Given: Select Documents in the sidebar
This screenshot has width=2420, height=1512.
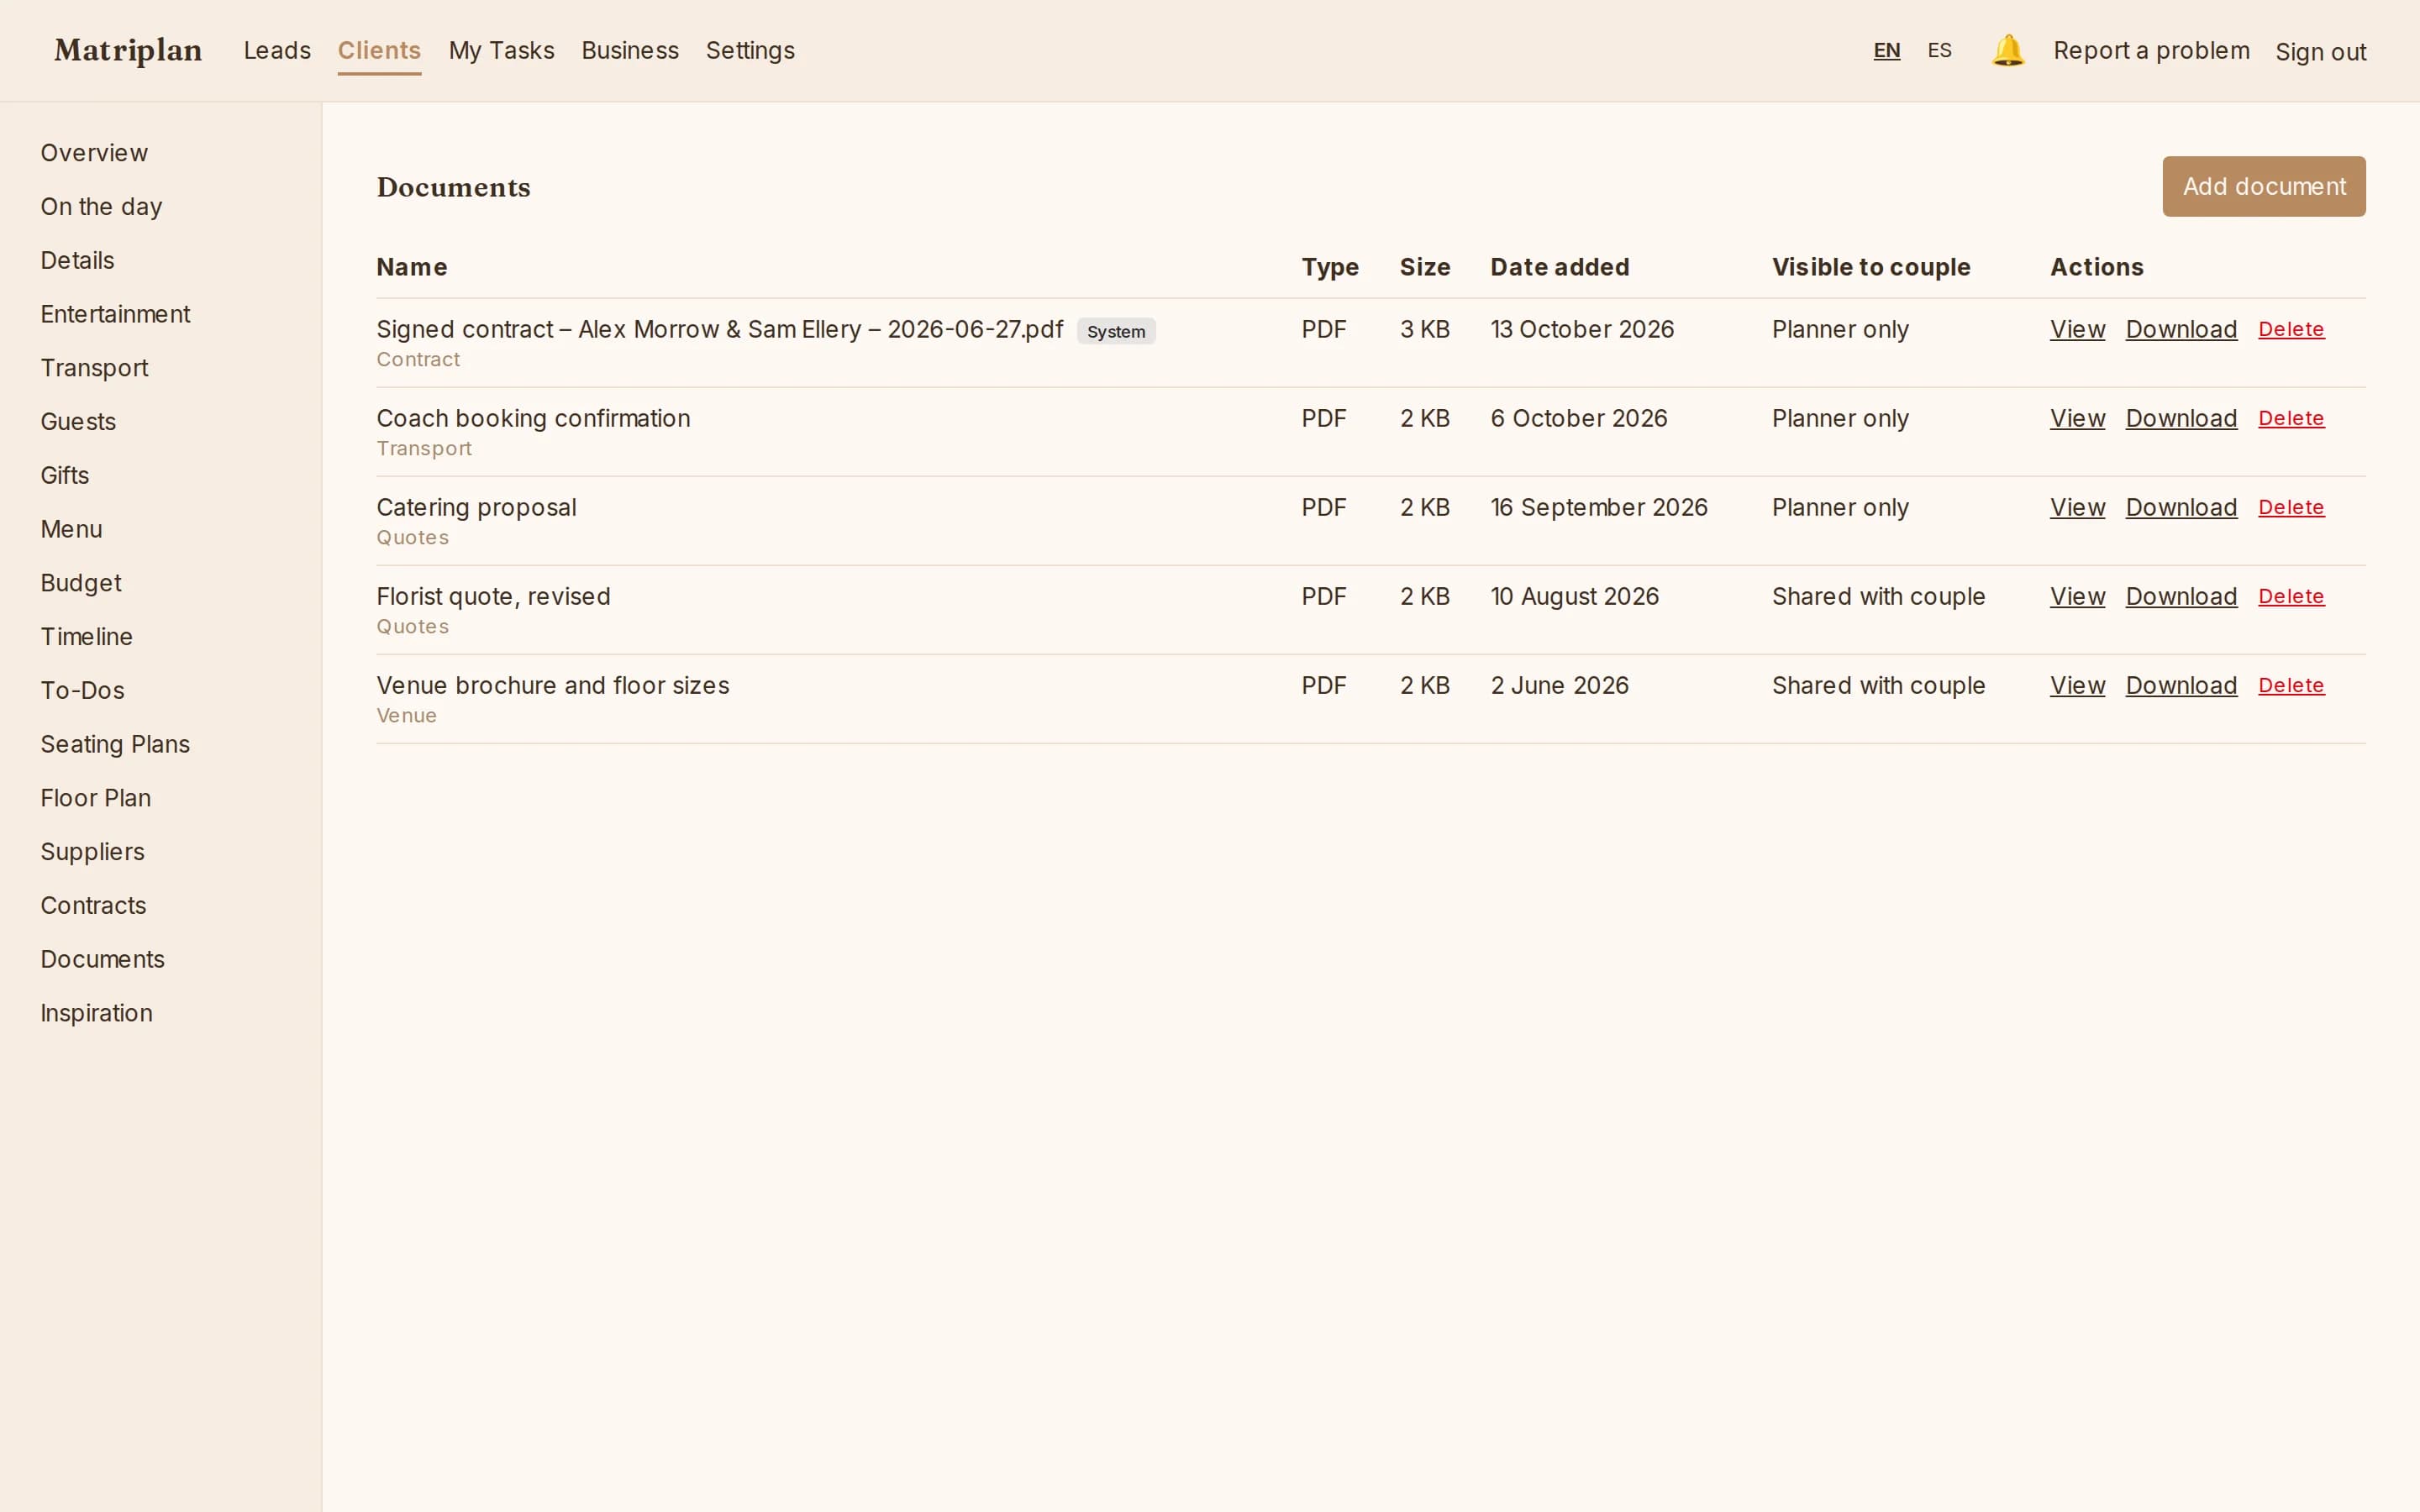Looking at the screenshot, I should pos(102,959).
